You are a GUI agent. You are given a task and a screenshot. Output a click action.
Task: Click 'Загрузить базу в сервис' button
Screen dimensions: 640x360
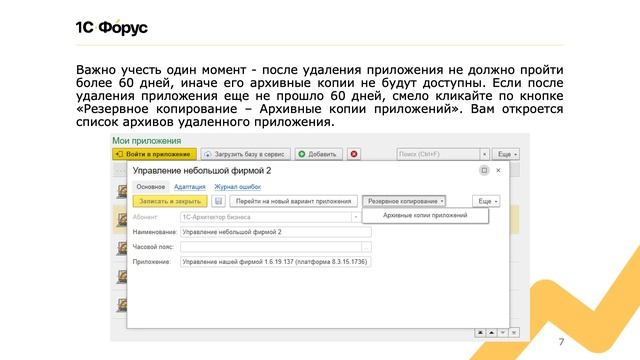click(245, 154)
